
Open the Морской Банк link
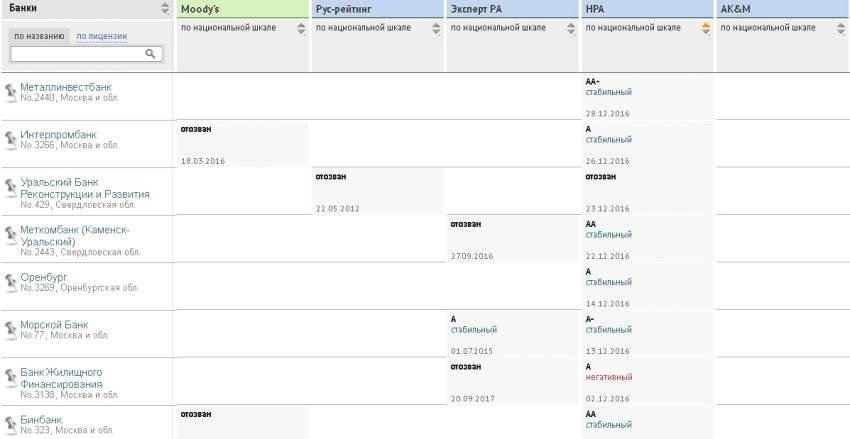tap(54, 325)
